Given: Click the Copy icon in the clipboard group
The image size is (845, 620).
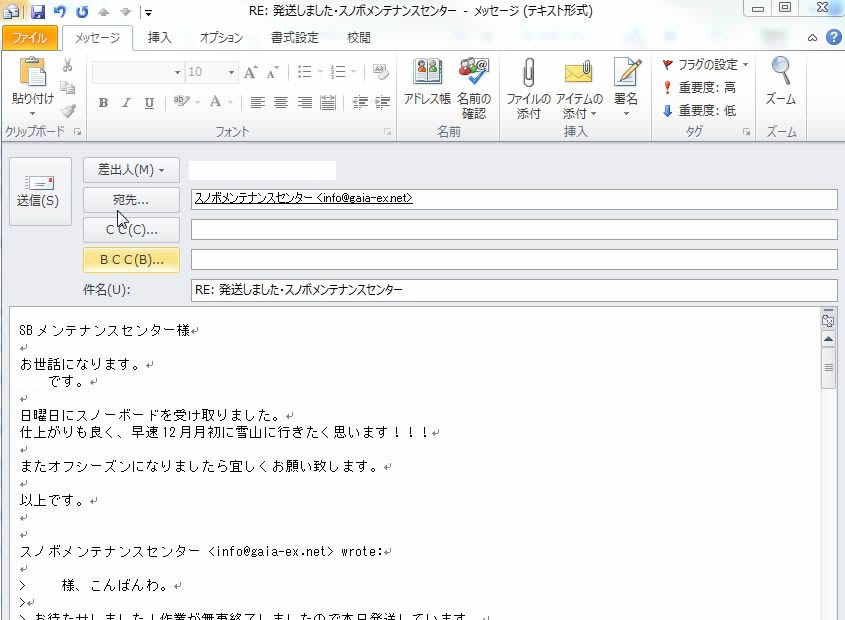Looking at the screenshot, I should point(67,87).
